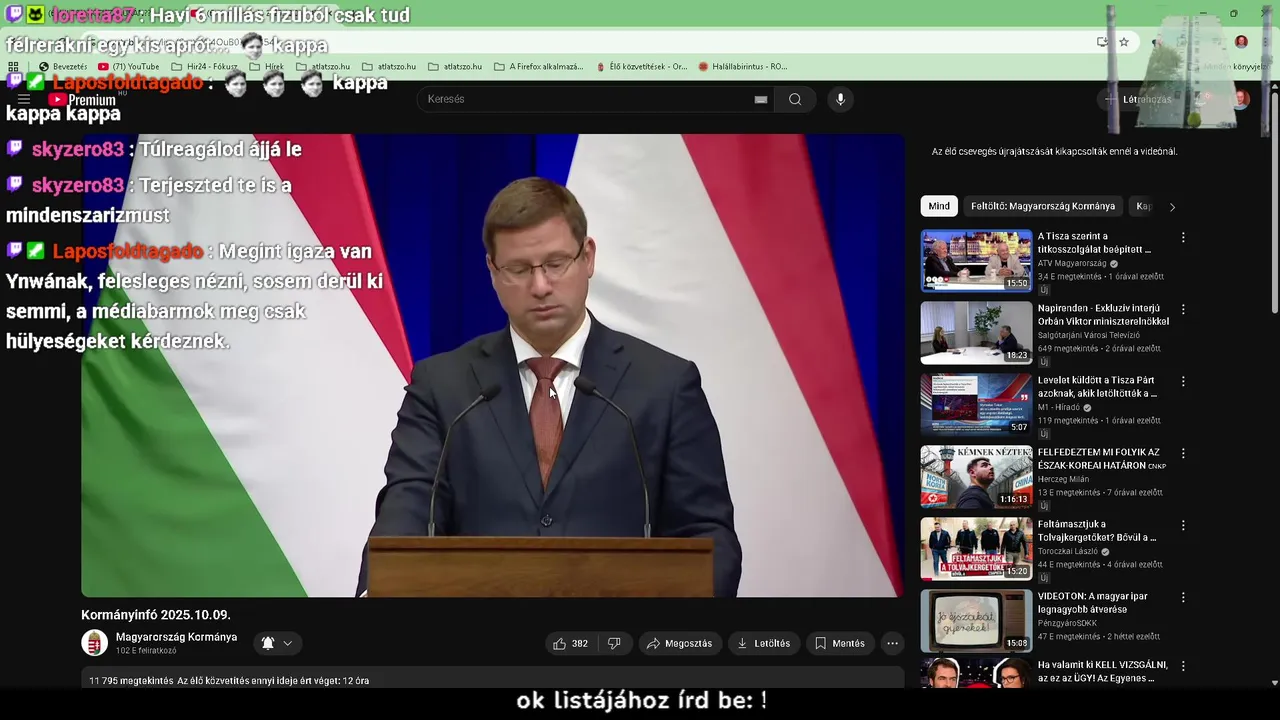Open Napirenden Exkluzív interjú video thumbnail

(x=976, y=333)
